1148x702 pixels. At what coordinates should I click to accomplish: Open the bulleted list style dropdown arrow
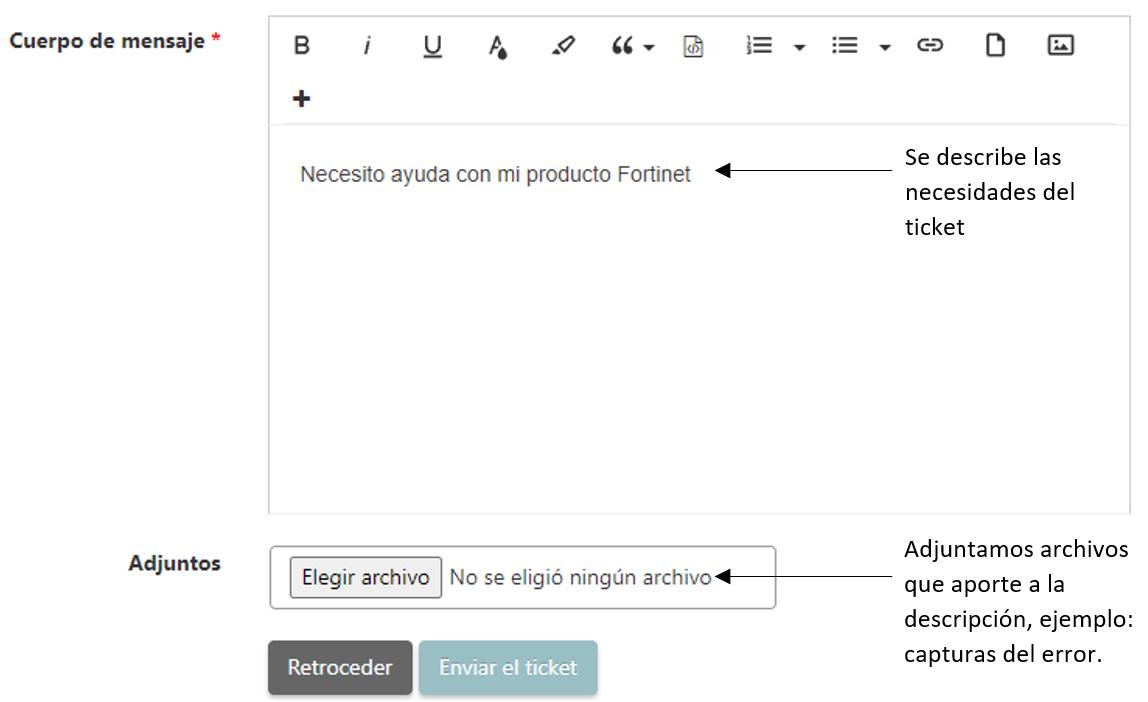tap(884, 47)
